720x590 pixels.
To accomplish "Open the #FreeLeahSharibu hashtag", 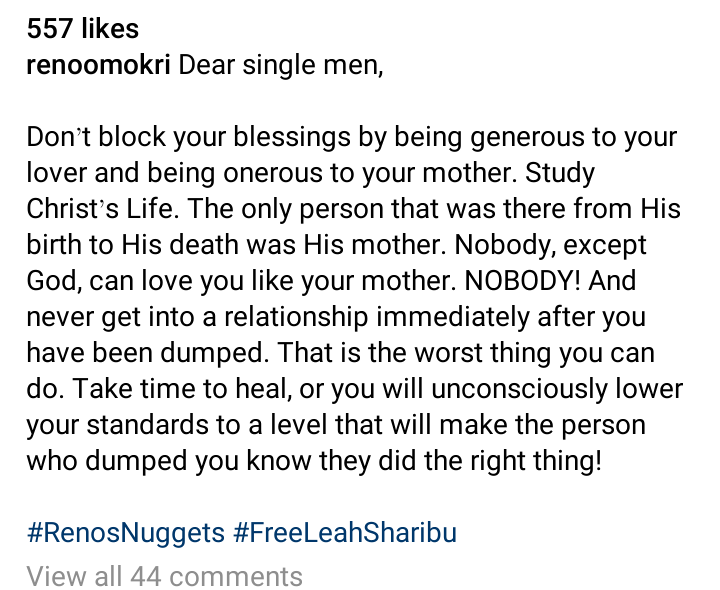I will (345, 533).
